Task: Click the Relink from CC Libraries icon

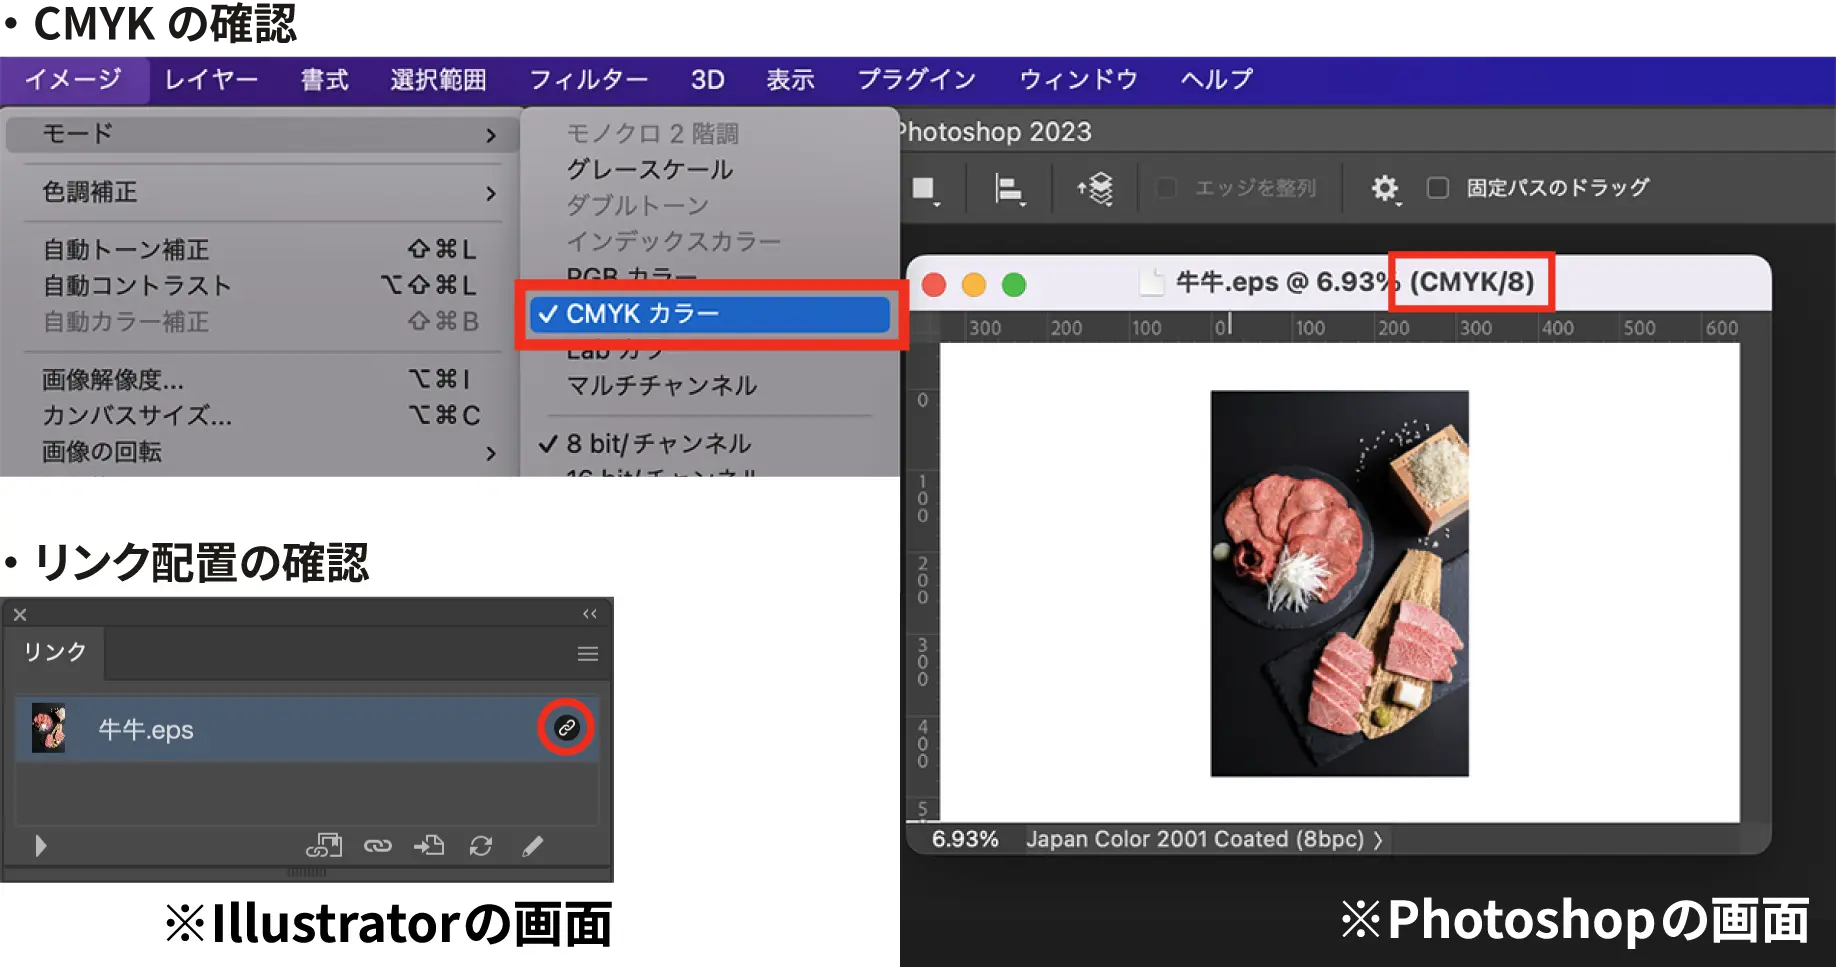Action: click(x=323, y=845)
